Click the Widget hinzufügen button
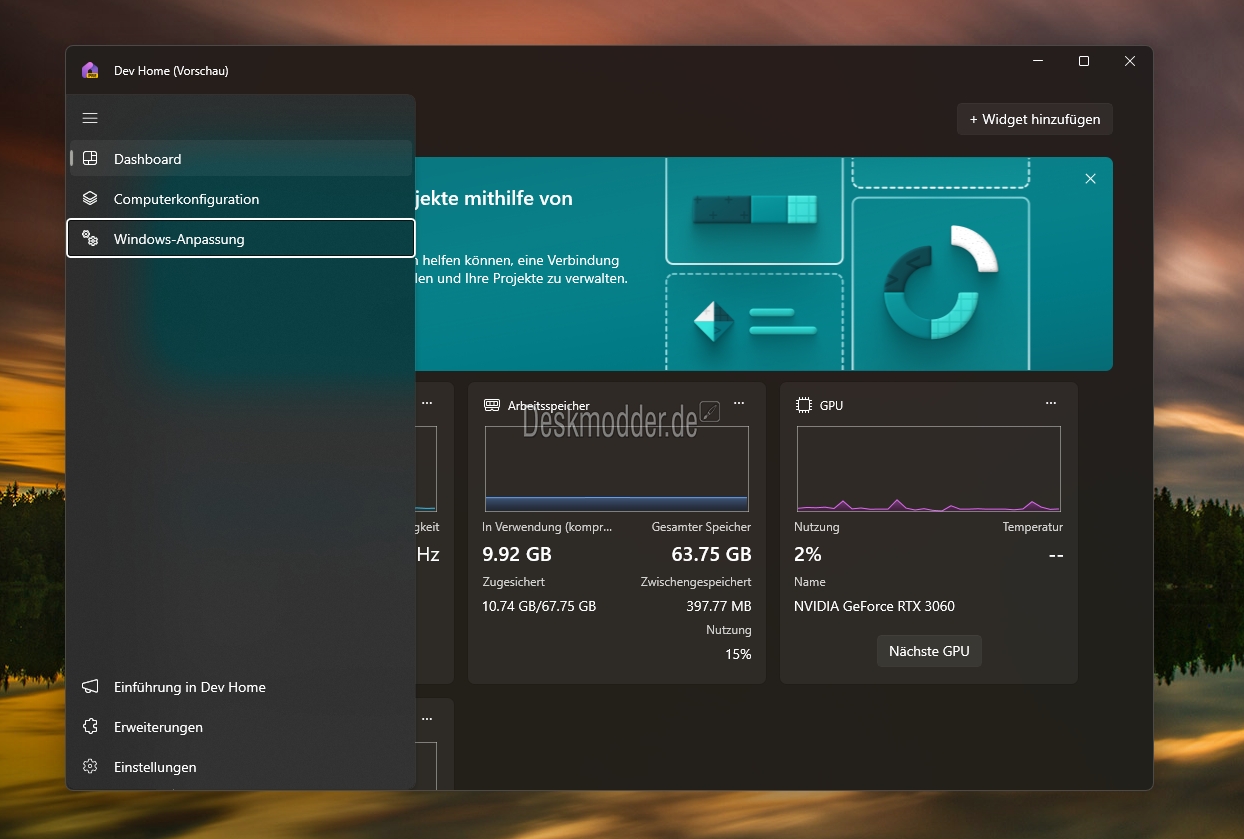Screen dimensions: 1244x839 [1034, 119]
